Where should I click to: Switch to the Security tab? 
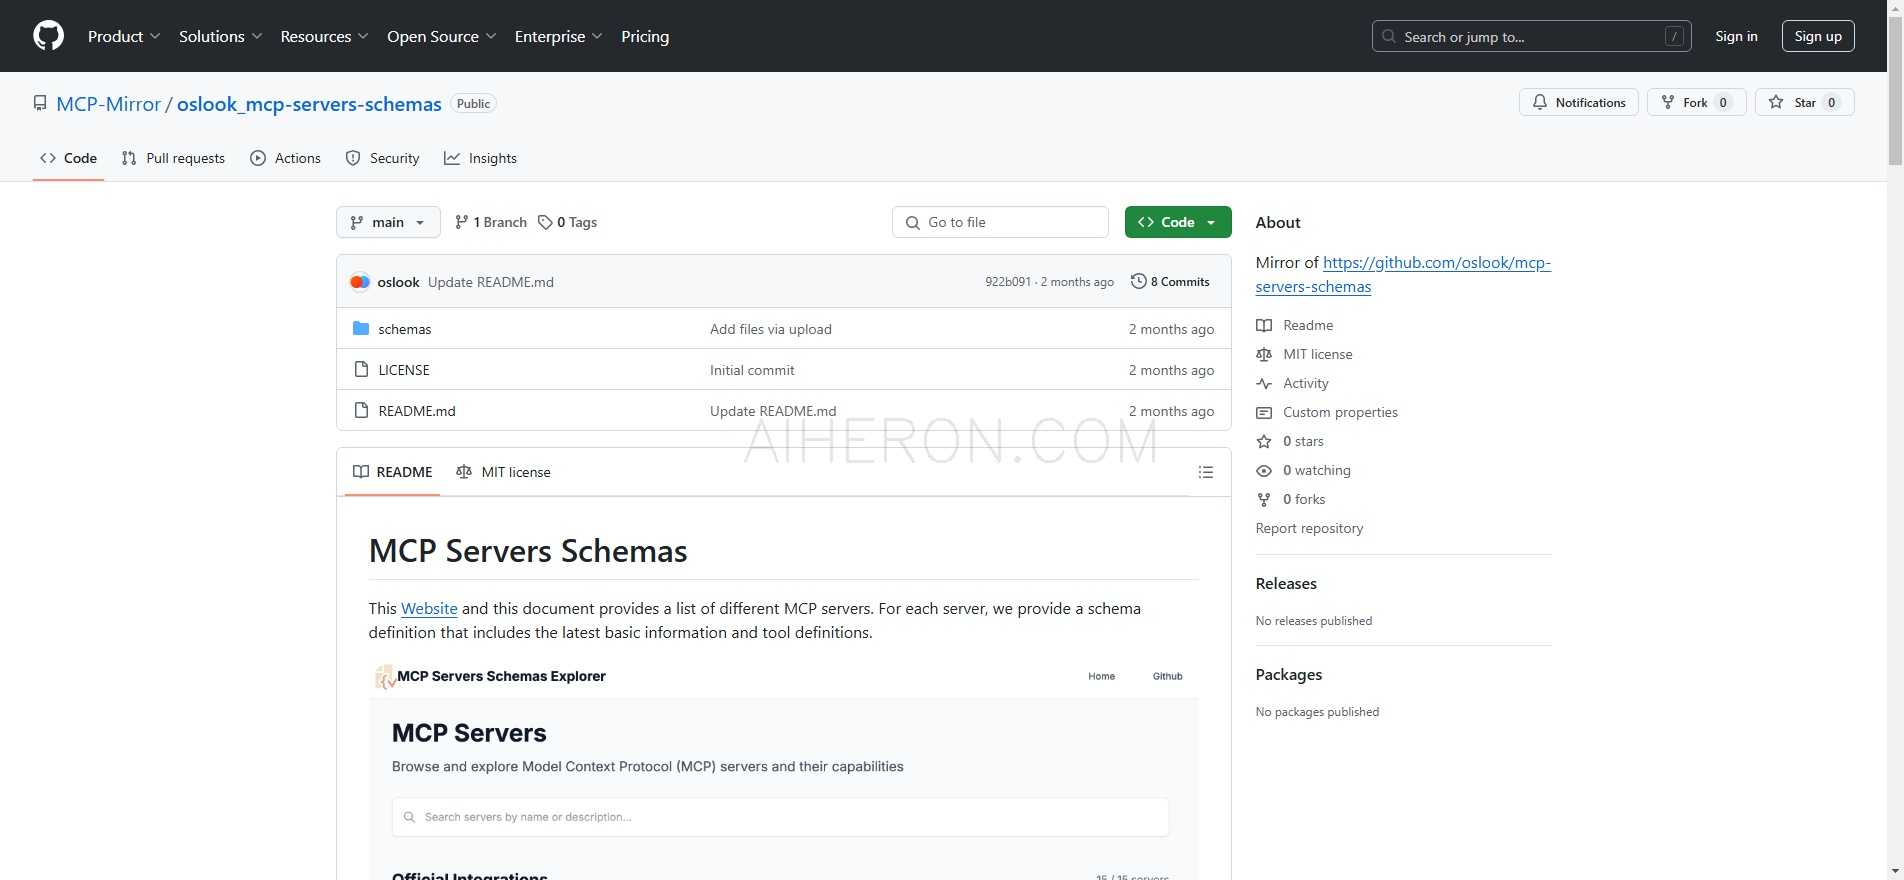click(382, 158)
